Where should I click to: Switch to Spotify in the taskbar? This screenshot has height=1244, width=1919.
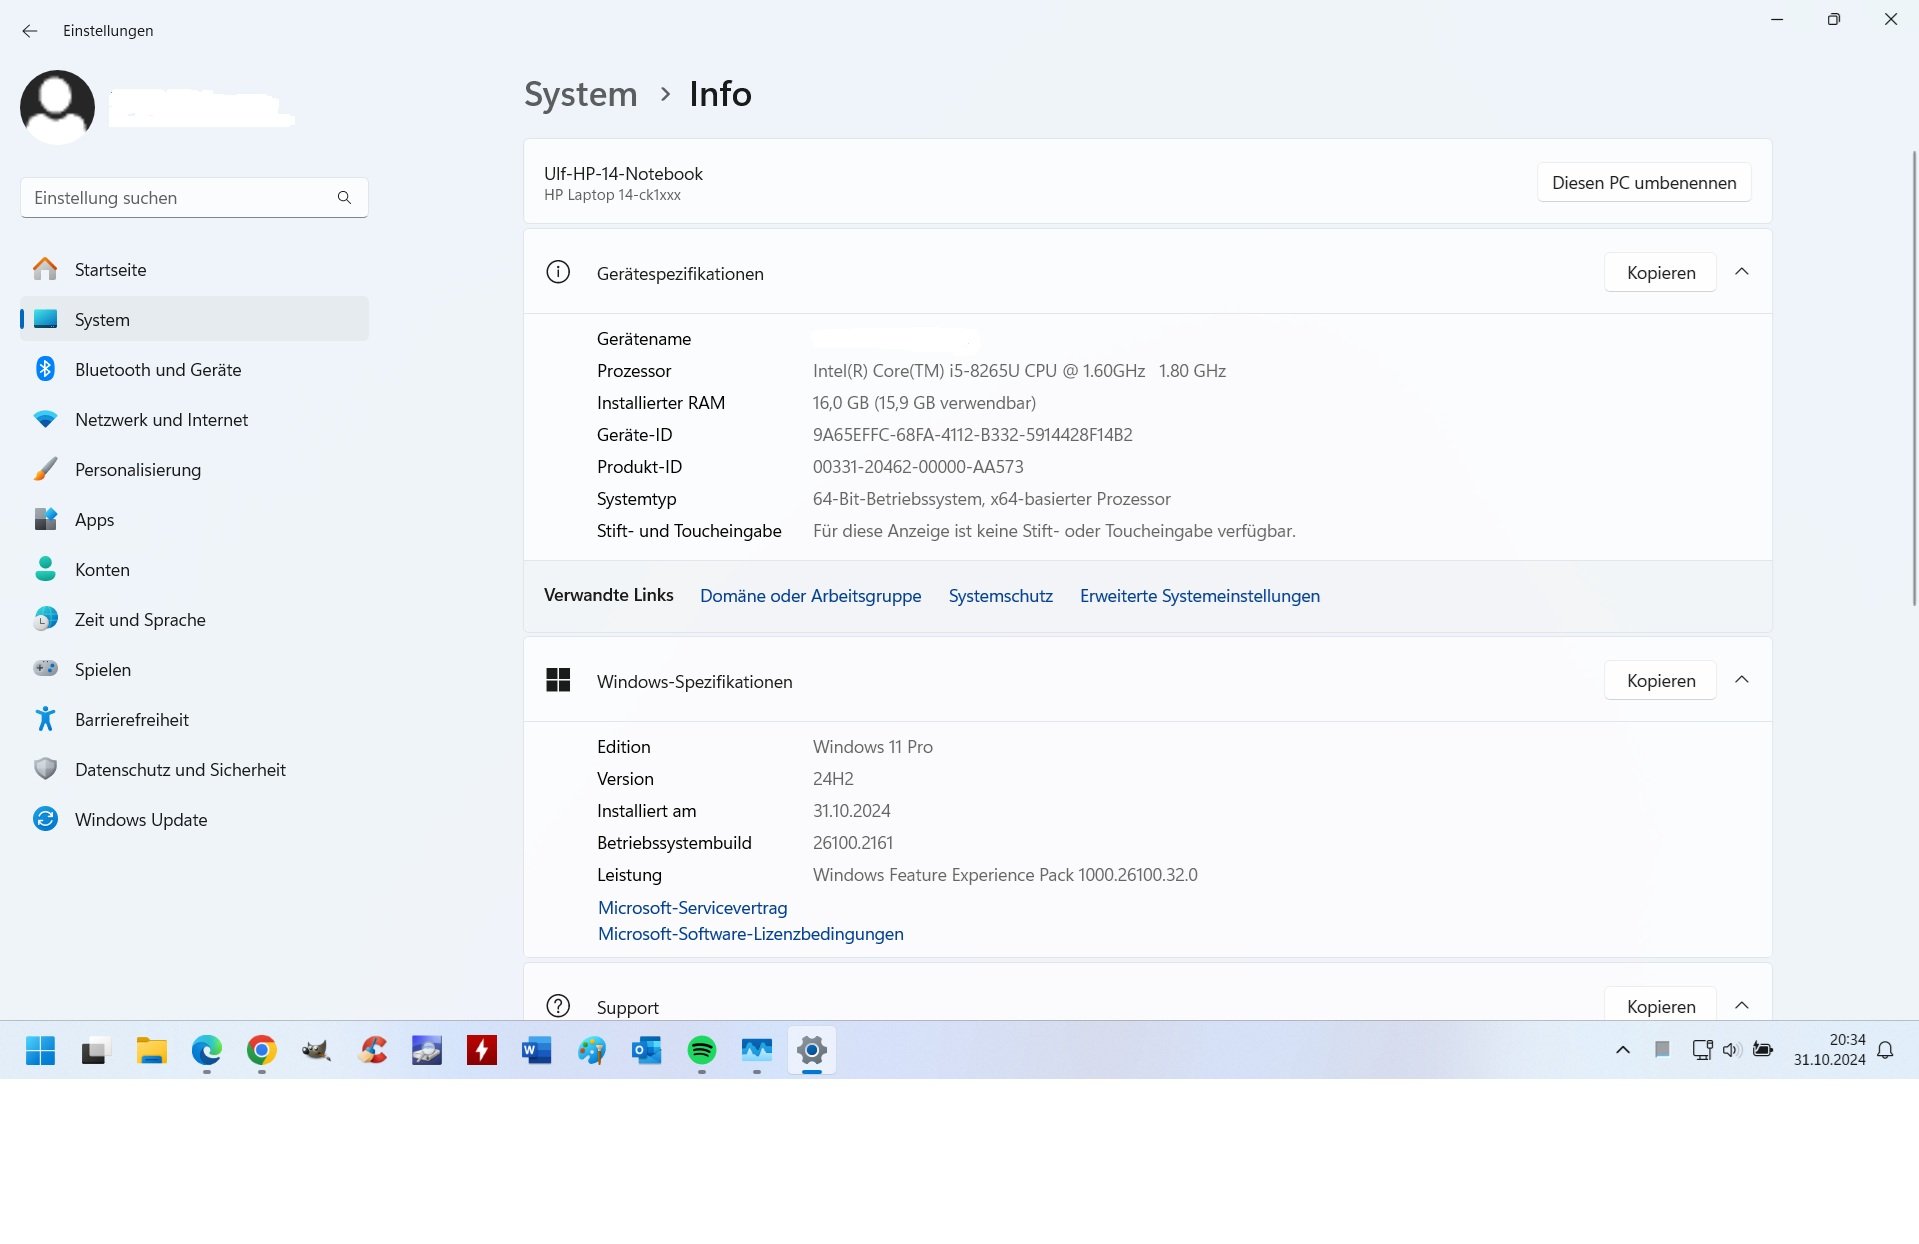(702, 1050)
